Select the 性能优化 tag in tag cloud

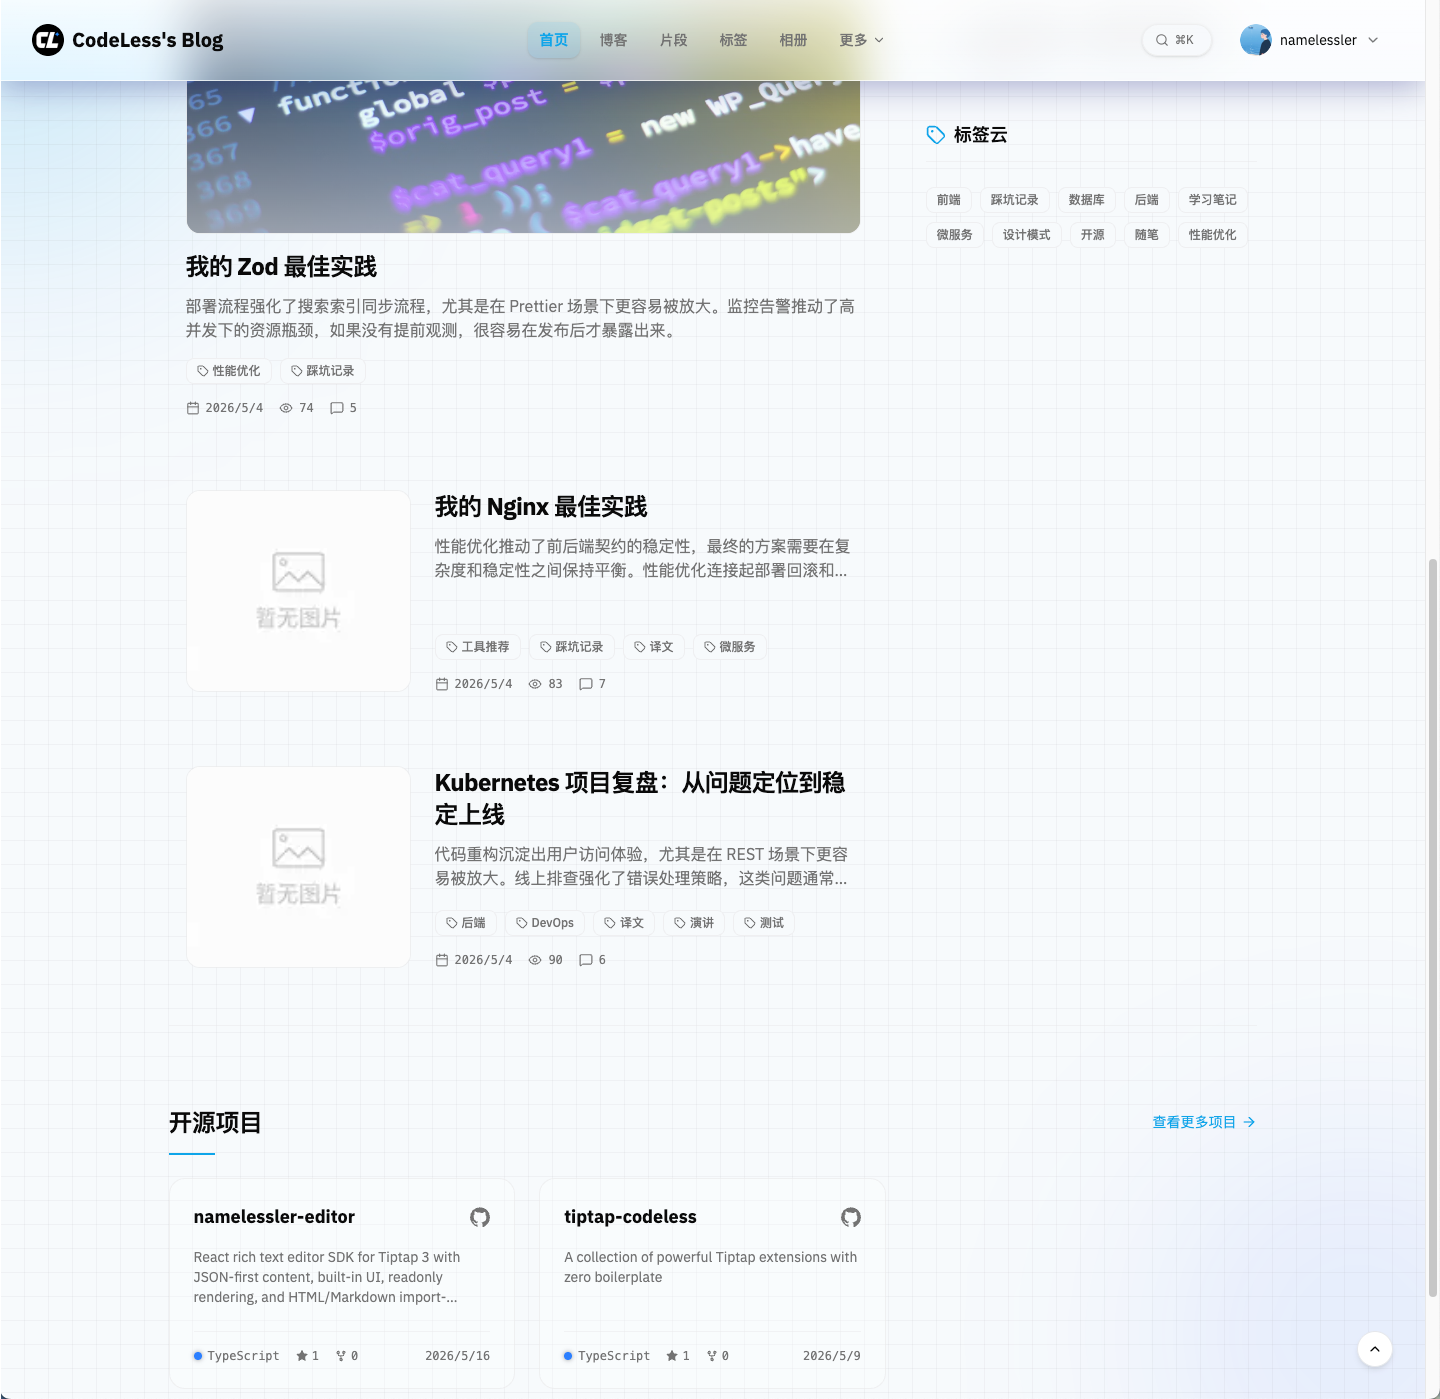[1213, 235]
